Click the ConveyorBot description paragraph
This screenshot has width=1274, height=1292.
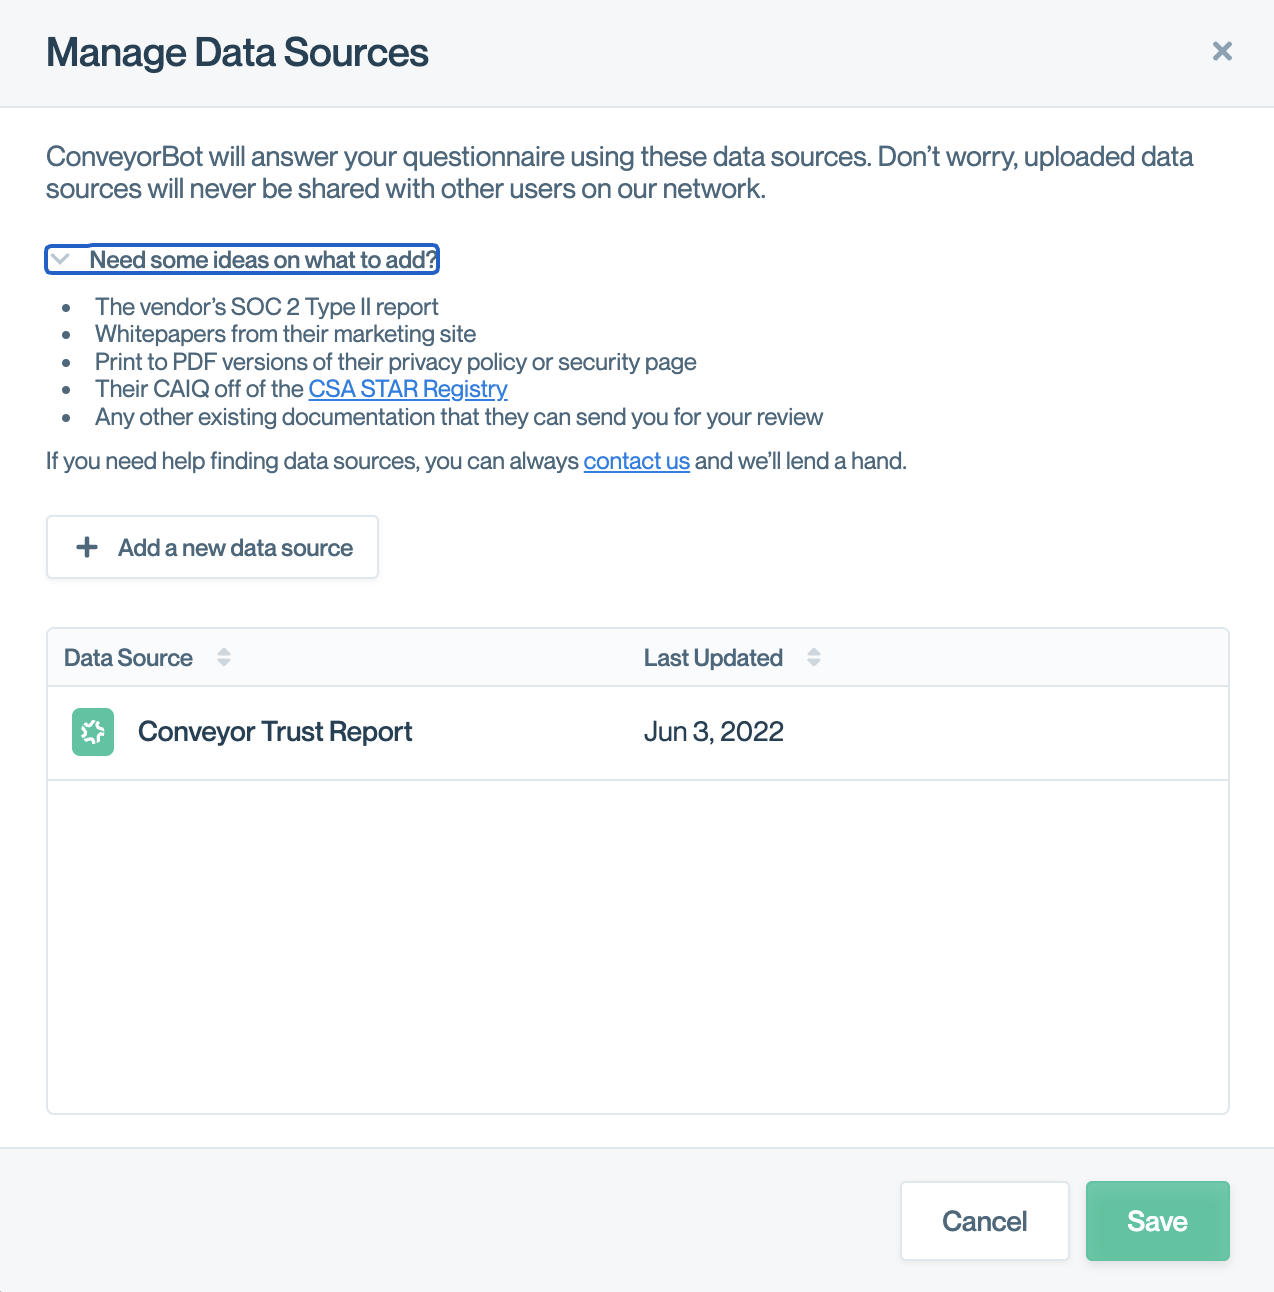619,172
